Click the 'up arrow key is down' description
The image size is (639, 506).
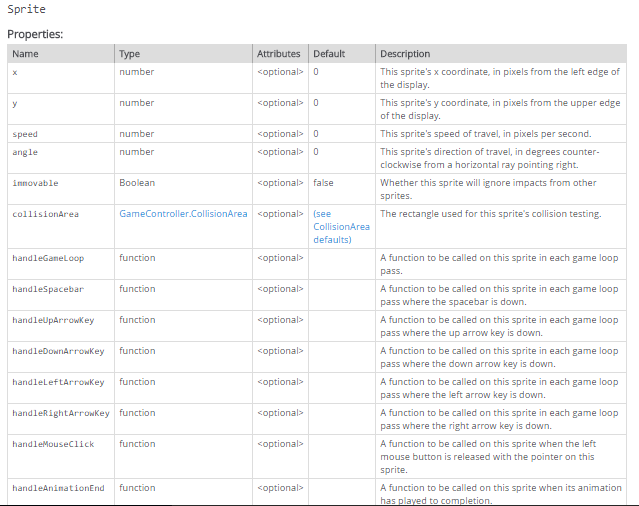pos(499,326)
